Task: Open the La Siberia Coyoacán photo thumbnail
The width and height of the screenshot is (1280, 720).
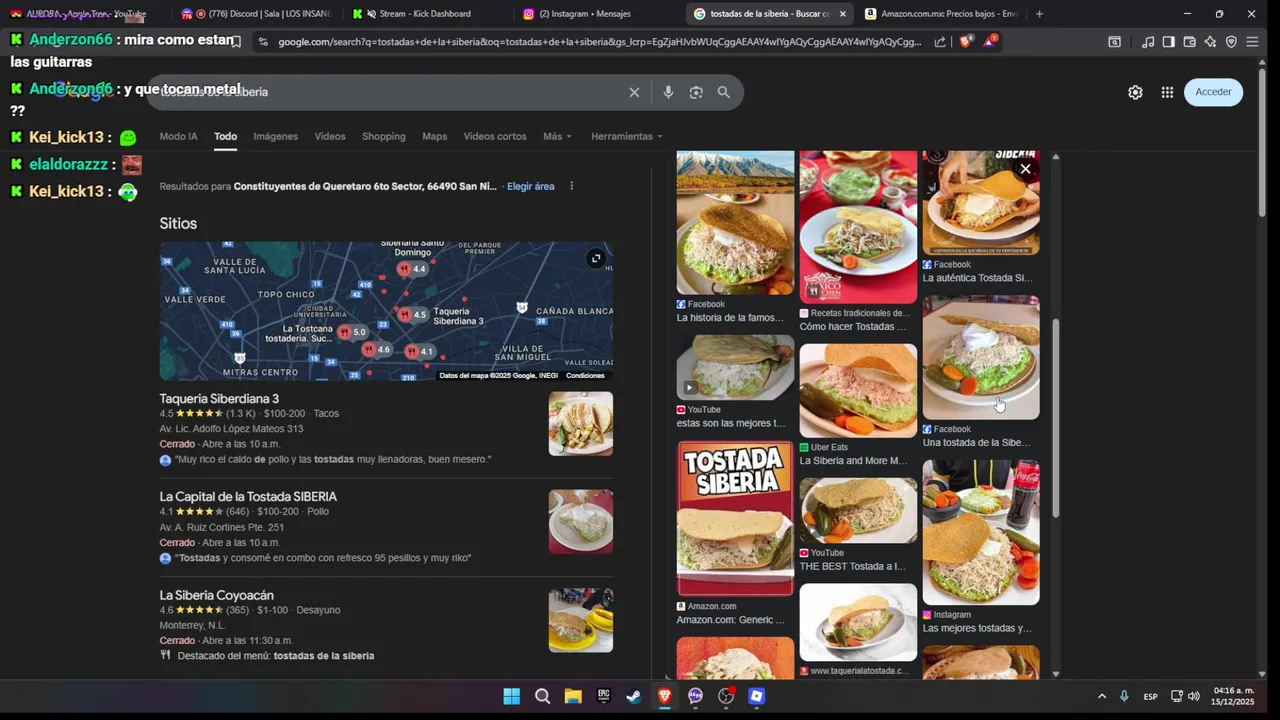Action: pyautogui.click(x=581, y=620)
